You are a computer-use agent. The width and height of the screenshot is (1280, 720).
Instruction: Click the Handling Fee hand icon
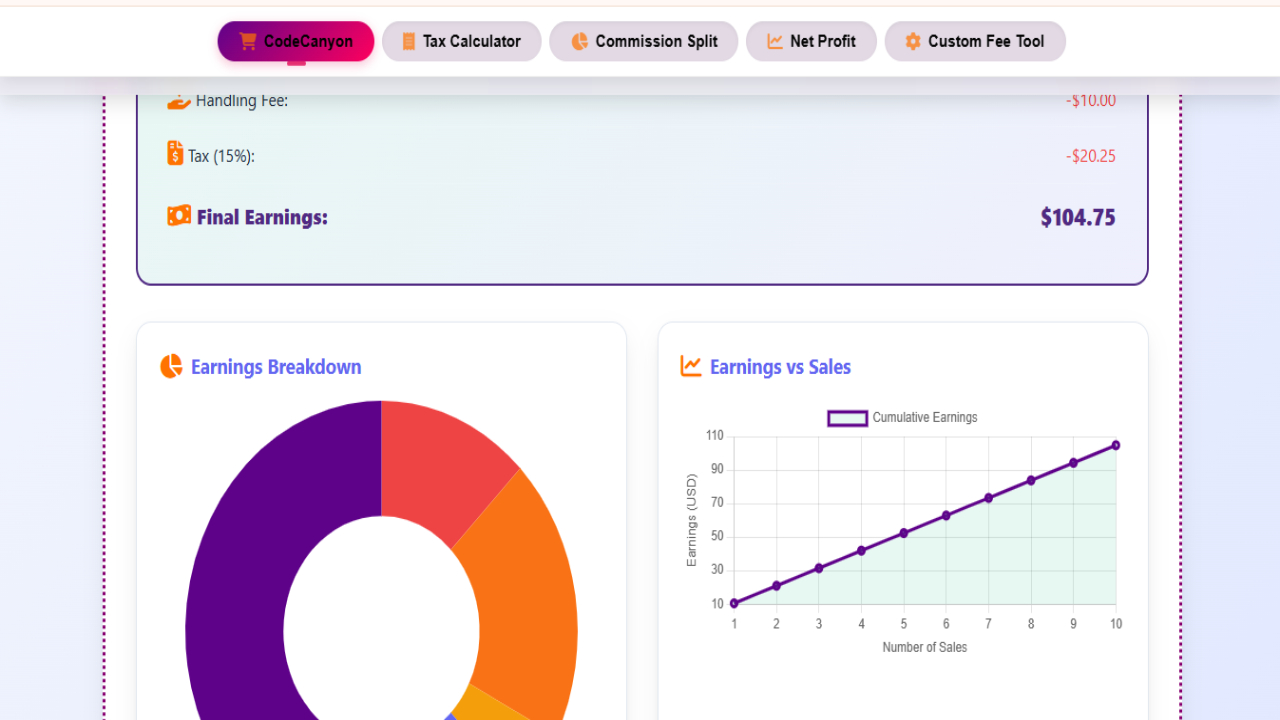178,100
